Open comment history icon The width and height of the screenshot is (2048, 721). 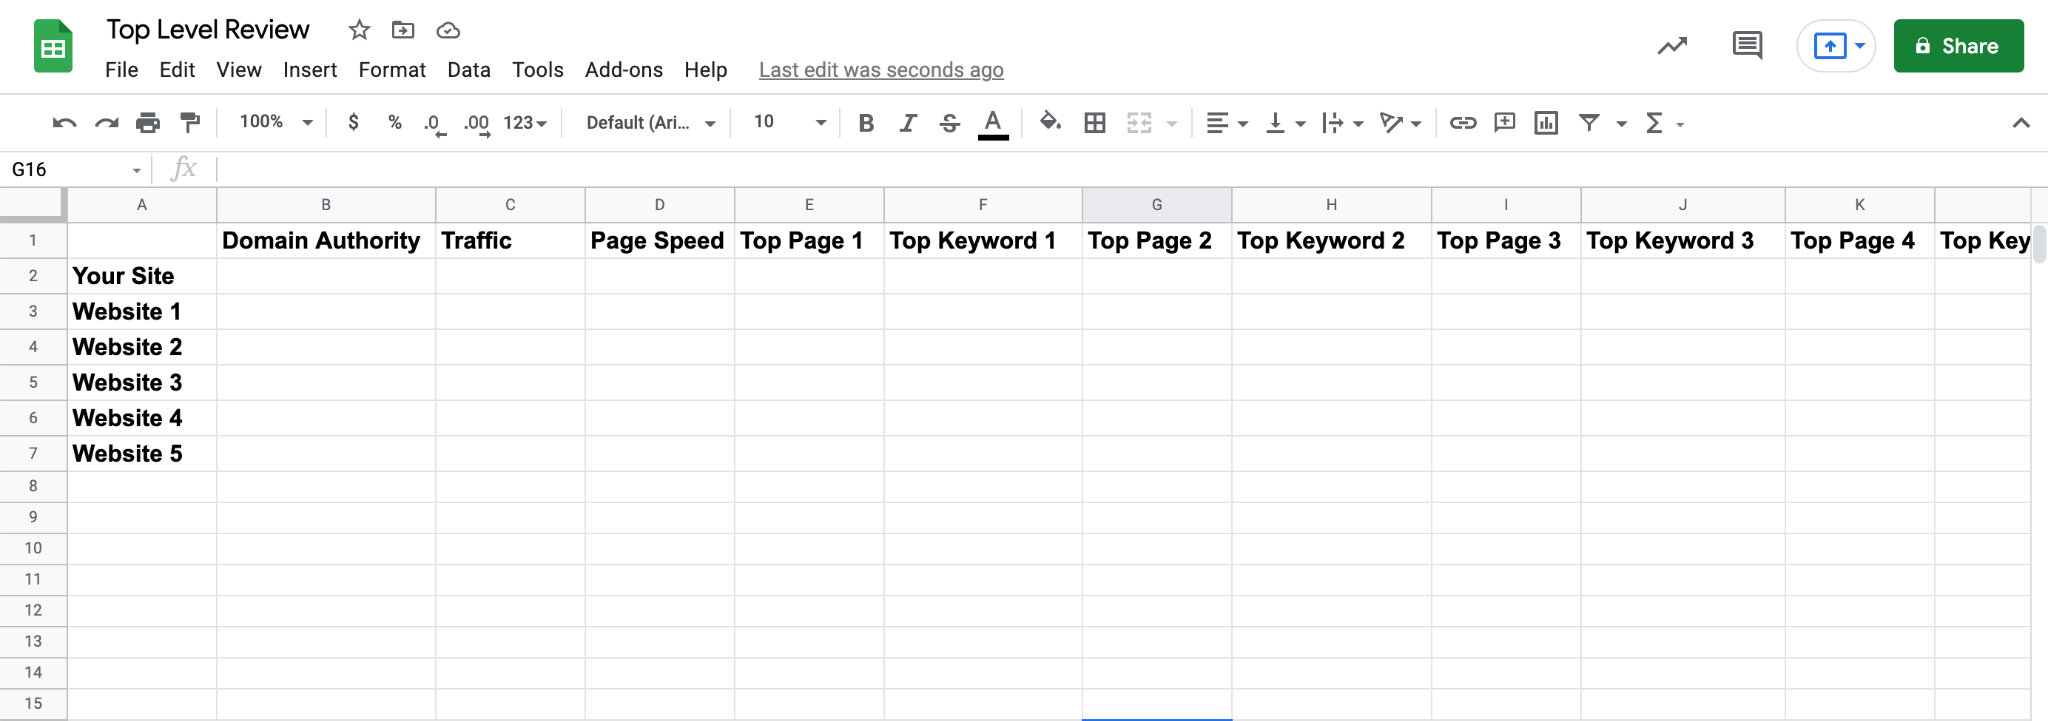pos(1747,46)
